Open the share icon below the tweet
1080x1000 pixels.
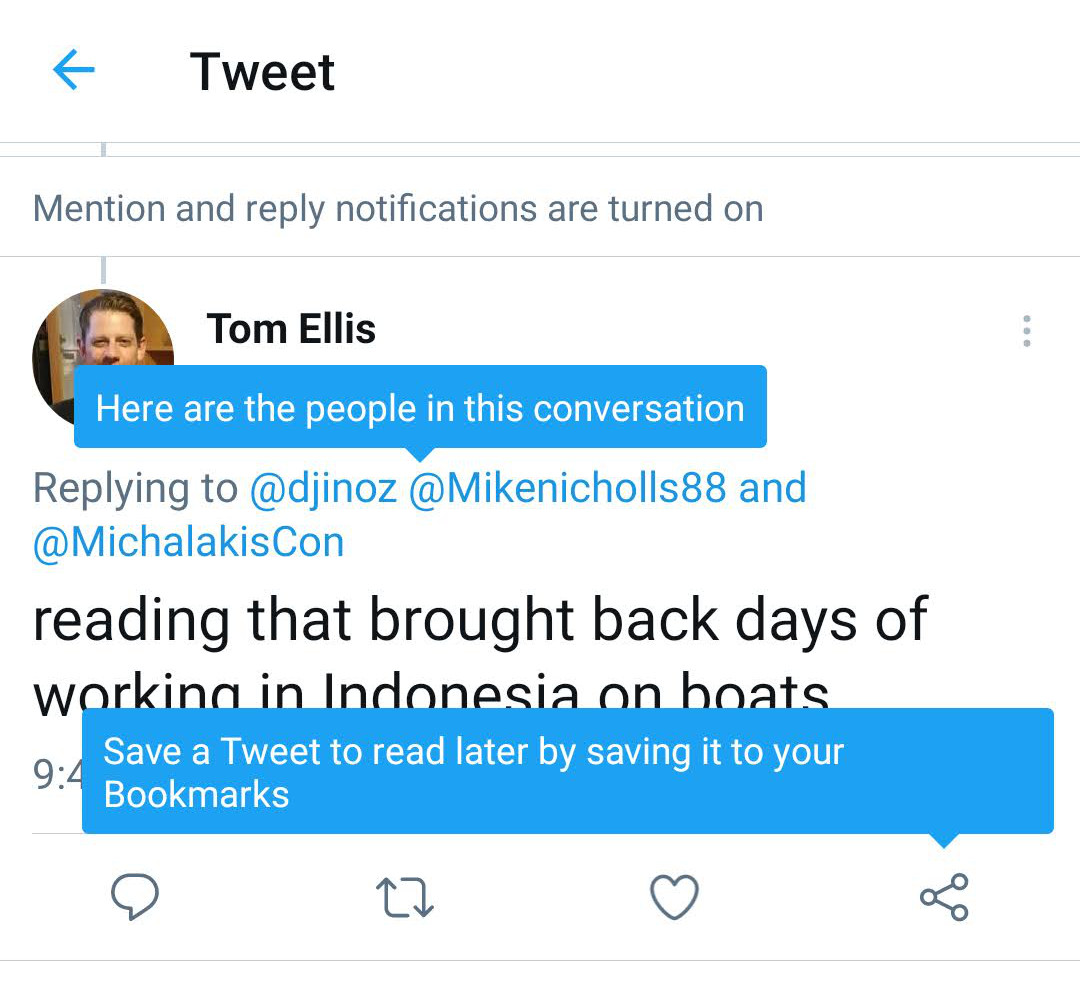click(944, 897)
